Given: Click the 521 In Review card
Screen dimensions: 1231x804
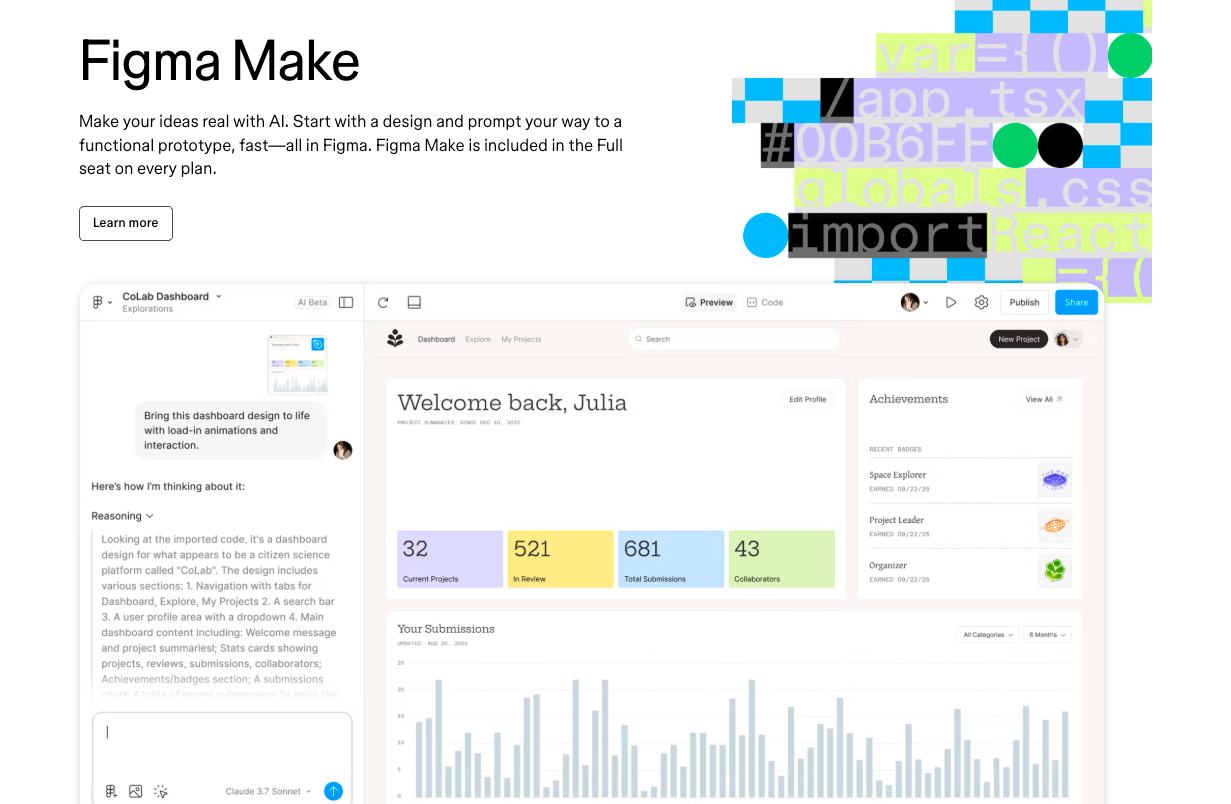Looking at the screenshot, I should pos(560,559).
